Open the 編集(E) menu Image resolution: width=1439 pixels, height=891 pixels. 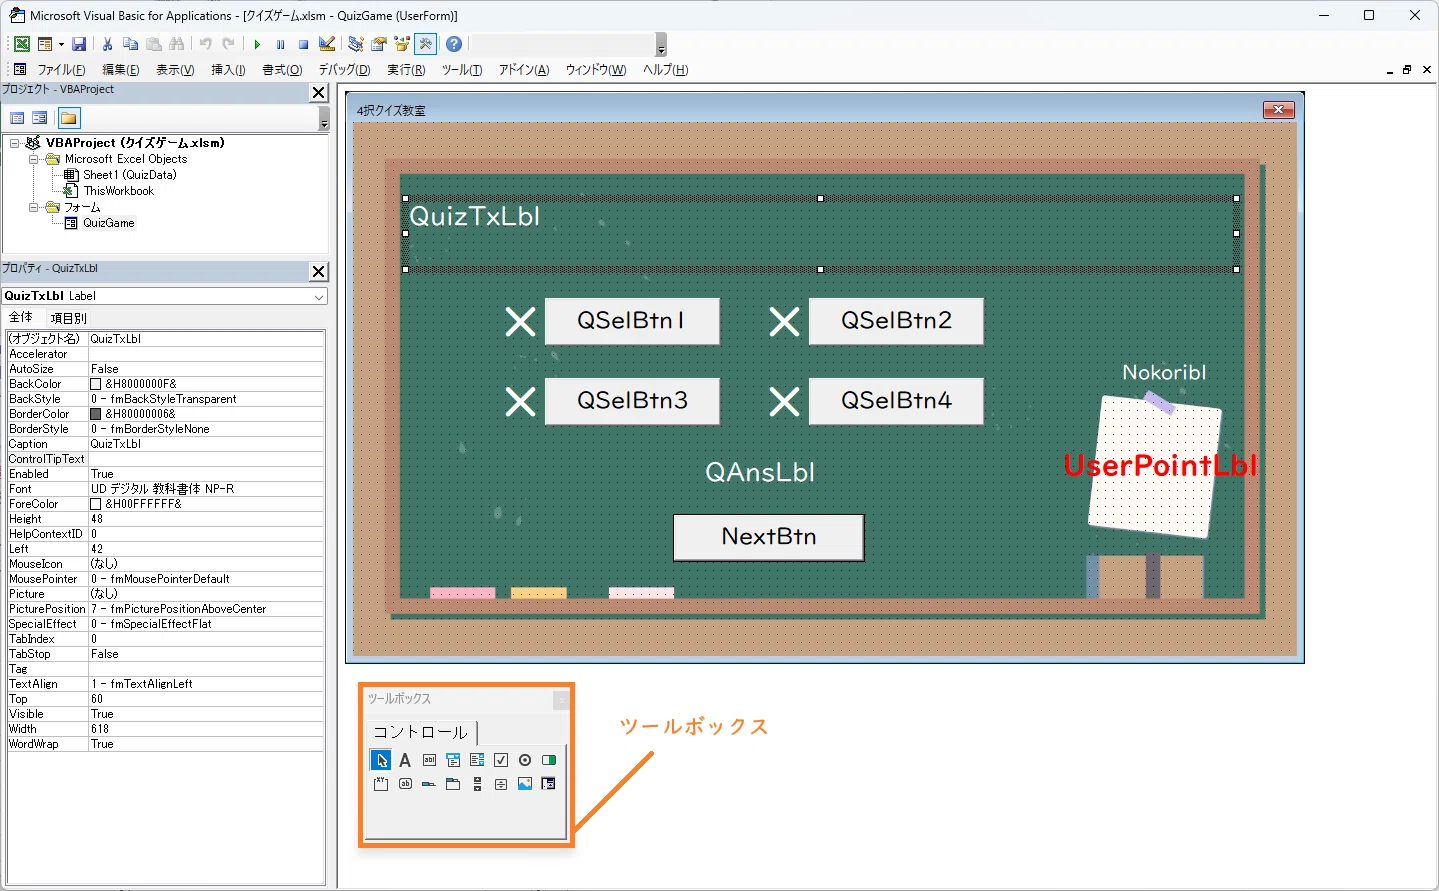(121, 70)
